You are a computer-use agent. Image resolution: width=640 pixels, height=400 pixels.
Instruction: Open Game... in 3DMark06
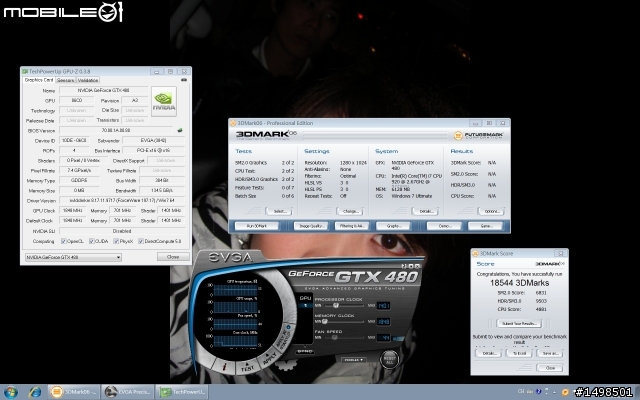pyautogui.click(x=485, y=226)
